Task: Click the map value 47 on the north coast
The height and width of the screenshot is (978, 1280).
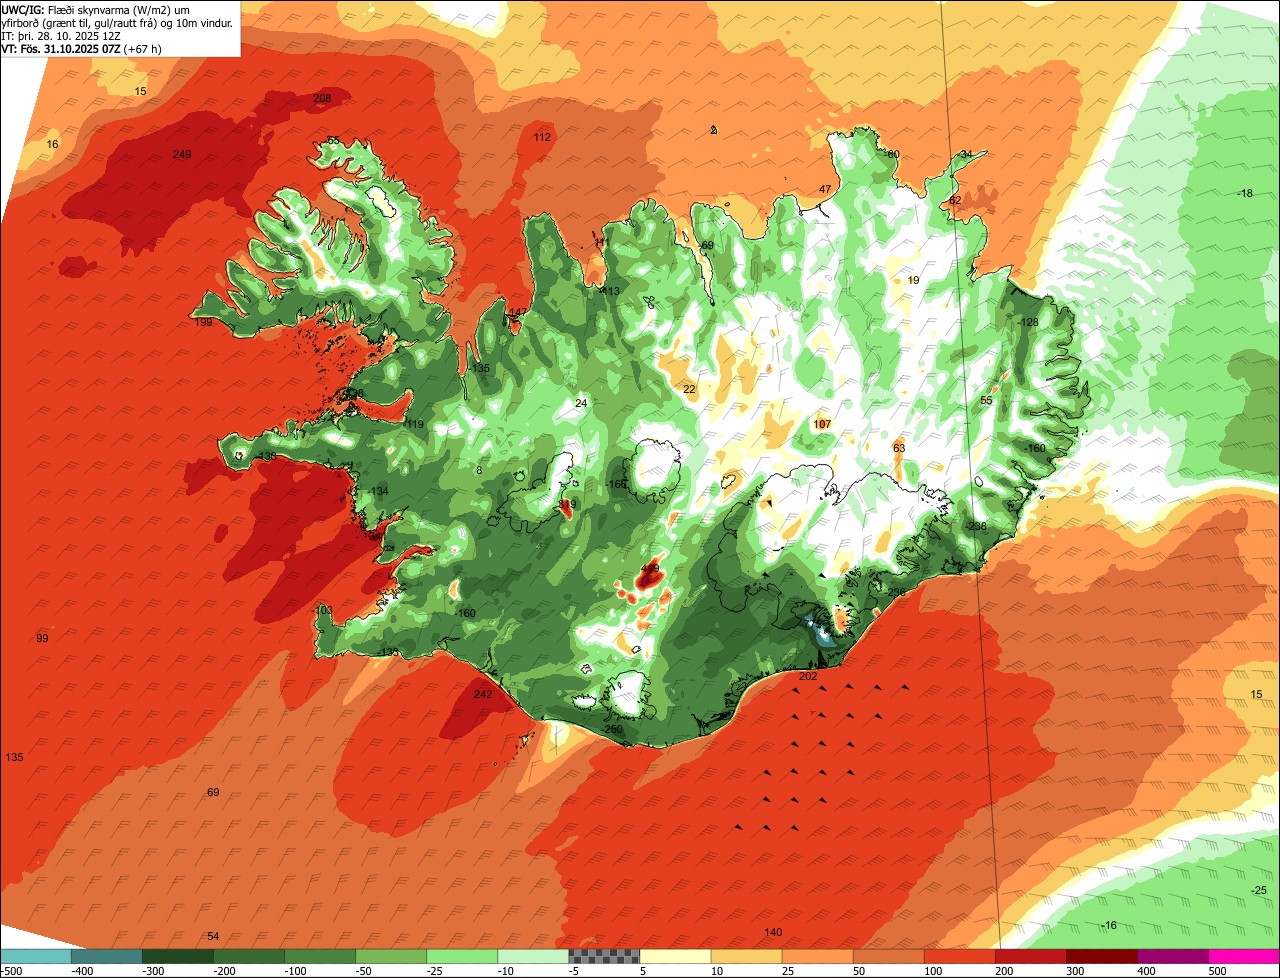Action: [825, 189]
